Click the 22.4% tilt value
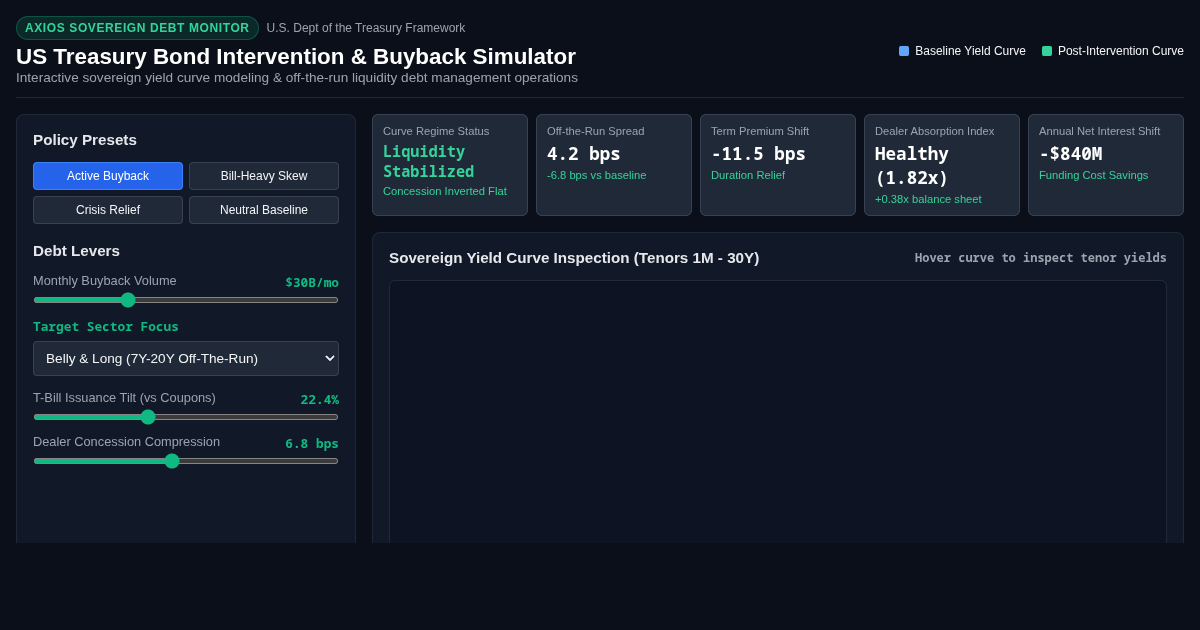Screen dimensions: 1200x630 320,399
